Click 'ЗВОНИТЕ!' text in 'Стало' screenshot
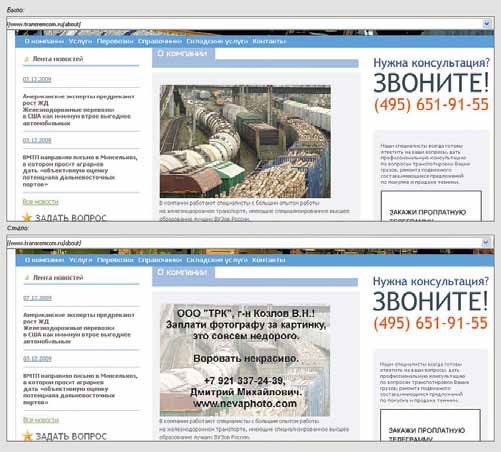The image size is (501, 452). pyautogui.click(x=430, y=301)
